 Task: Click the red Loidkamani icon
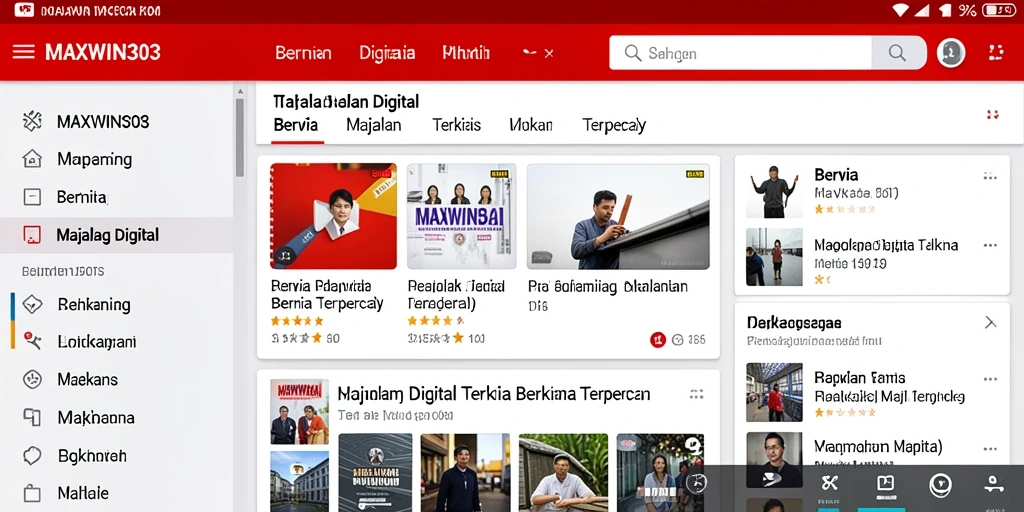(x=32, y=342)
